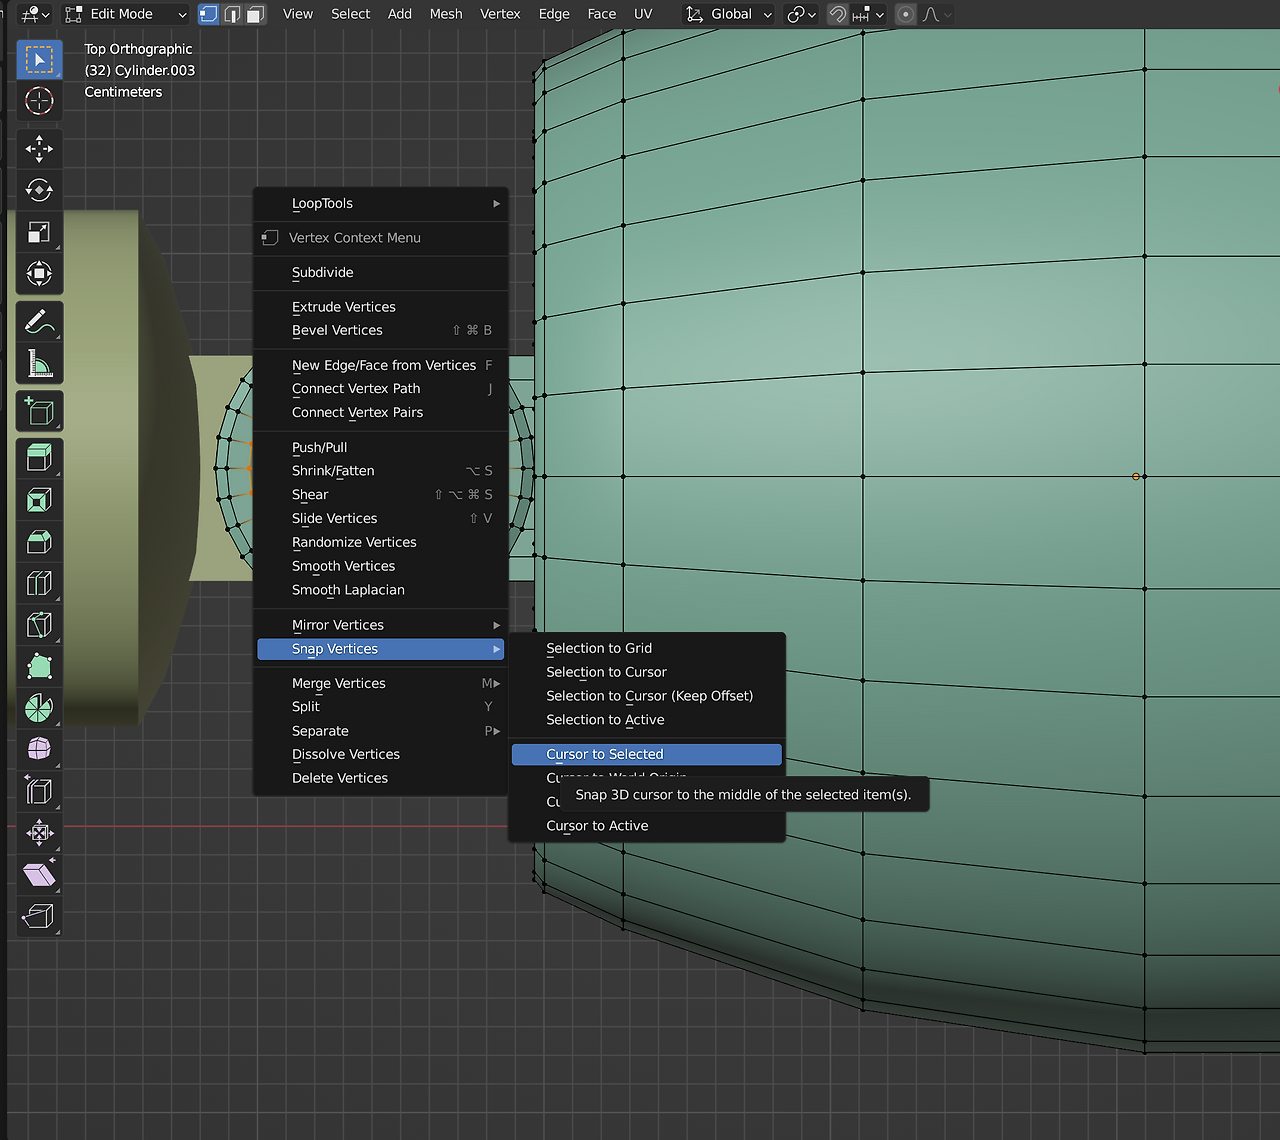Image resolution: width=1280 pixels, height=1140 pixels.
Task: Click the 3D Cursor tool
Action: pyautogui.click(x=39, y=101)
